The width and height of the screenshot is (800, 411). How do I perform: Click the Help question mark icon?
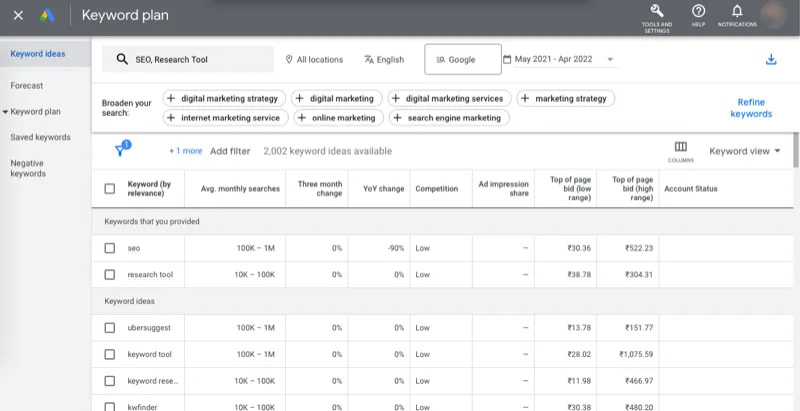(x=698, y=11)
